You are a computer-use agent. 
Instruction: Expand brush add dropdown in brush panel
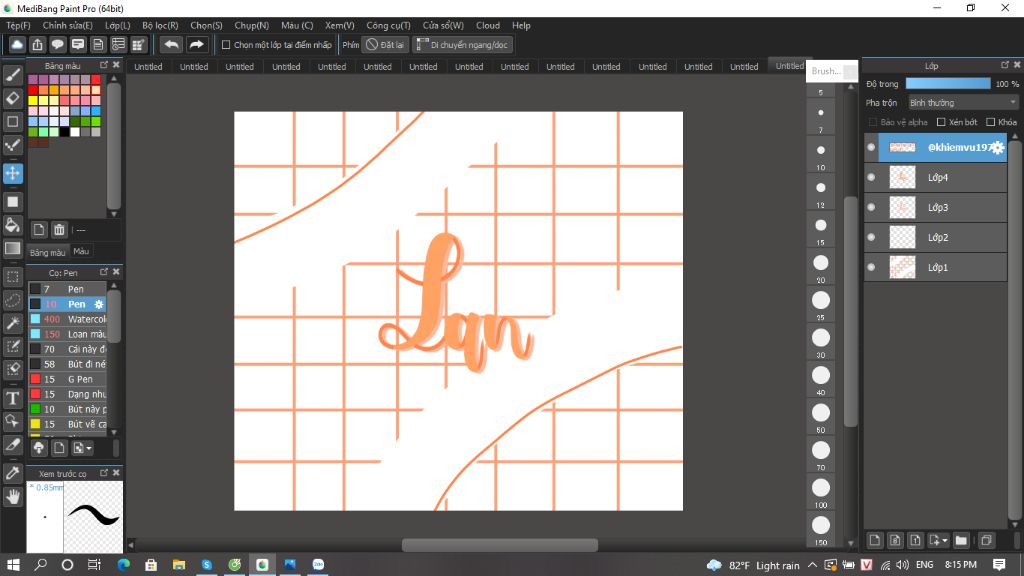pyautogui.click(x=89, y=449)
